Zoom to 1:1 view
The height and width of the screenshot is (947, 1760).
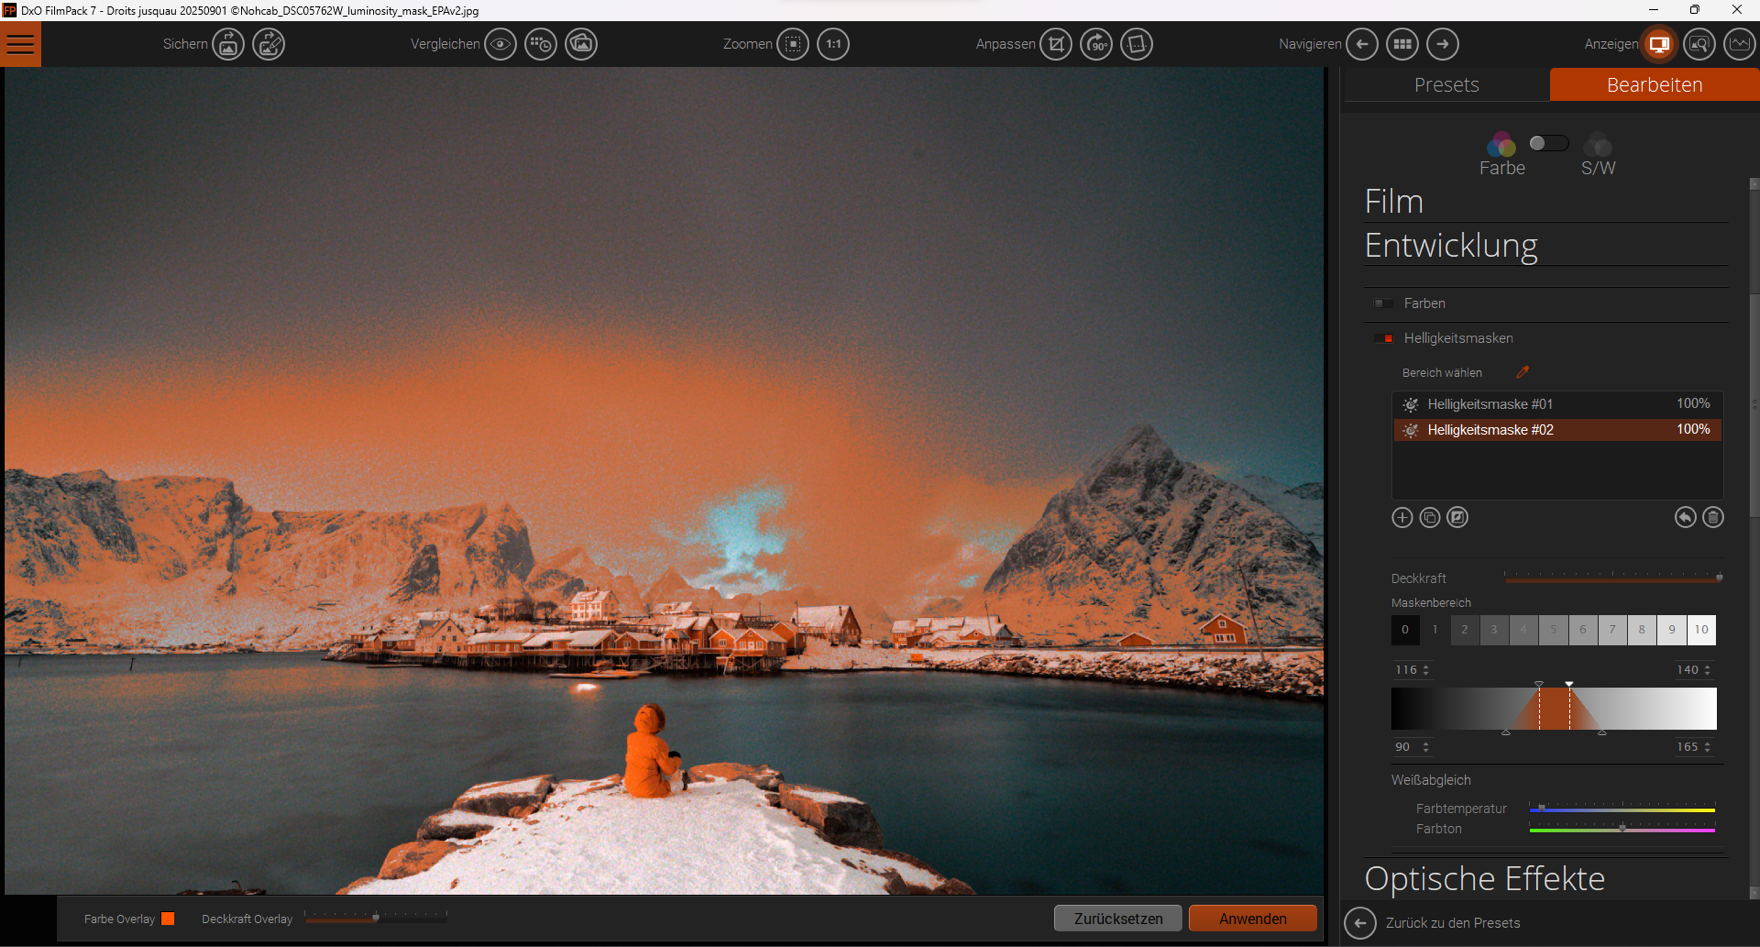tap(833, 44)
